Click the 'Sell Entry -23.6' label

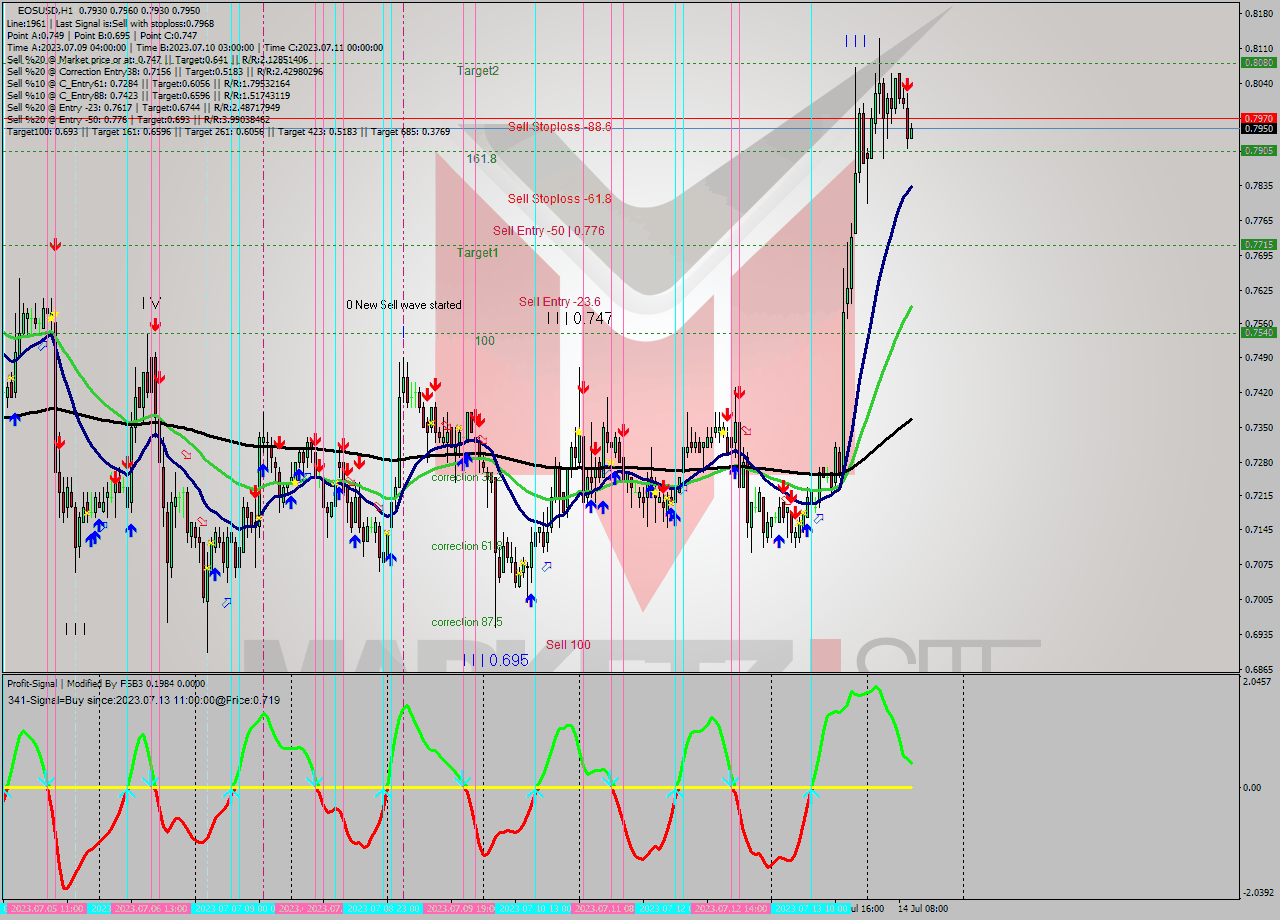pos(559,302)
